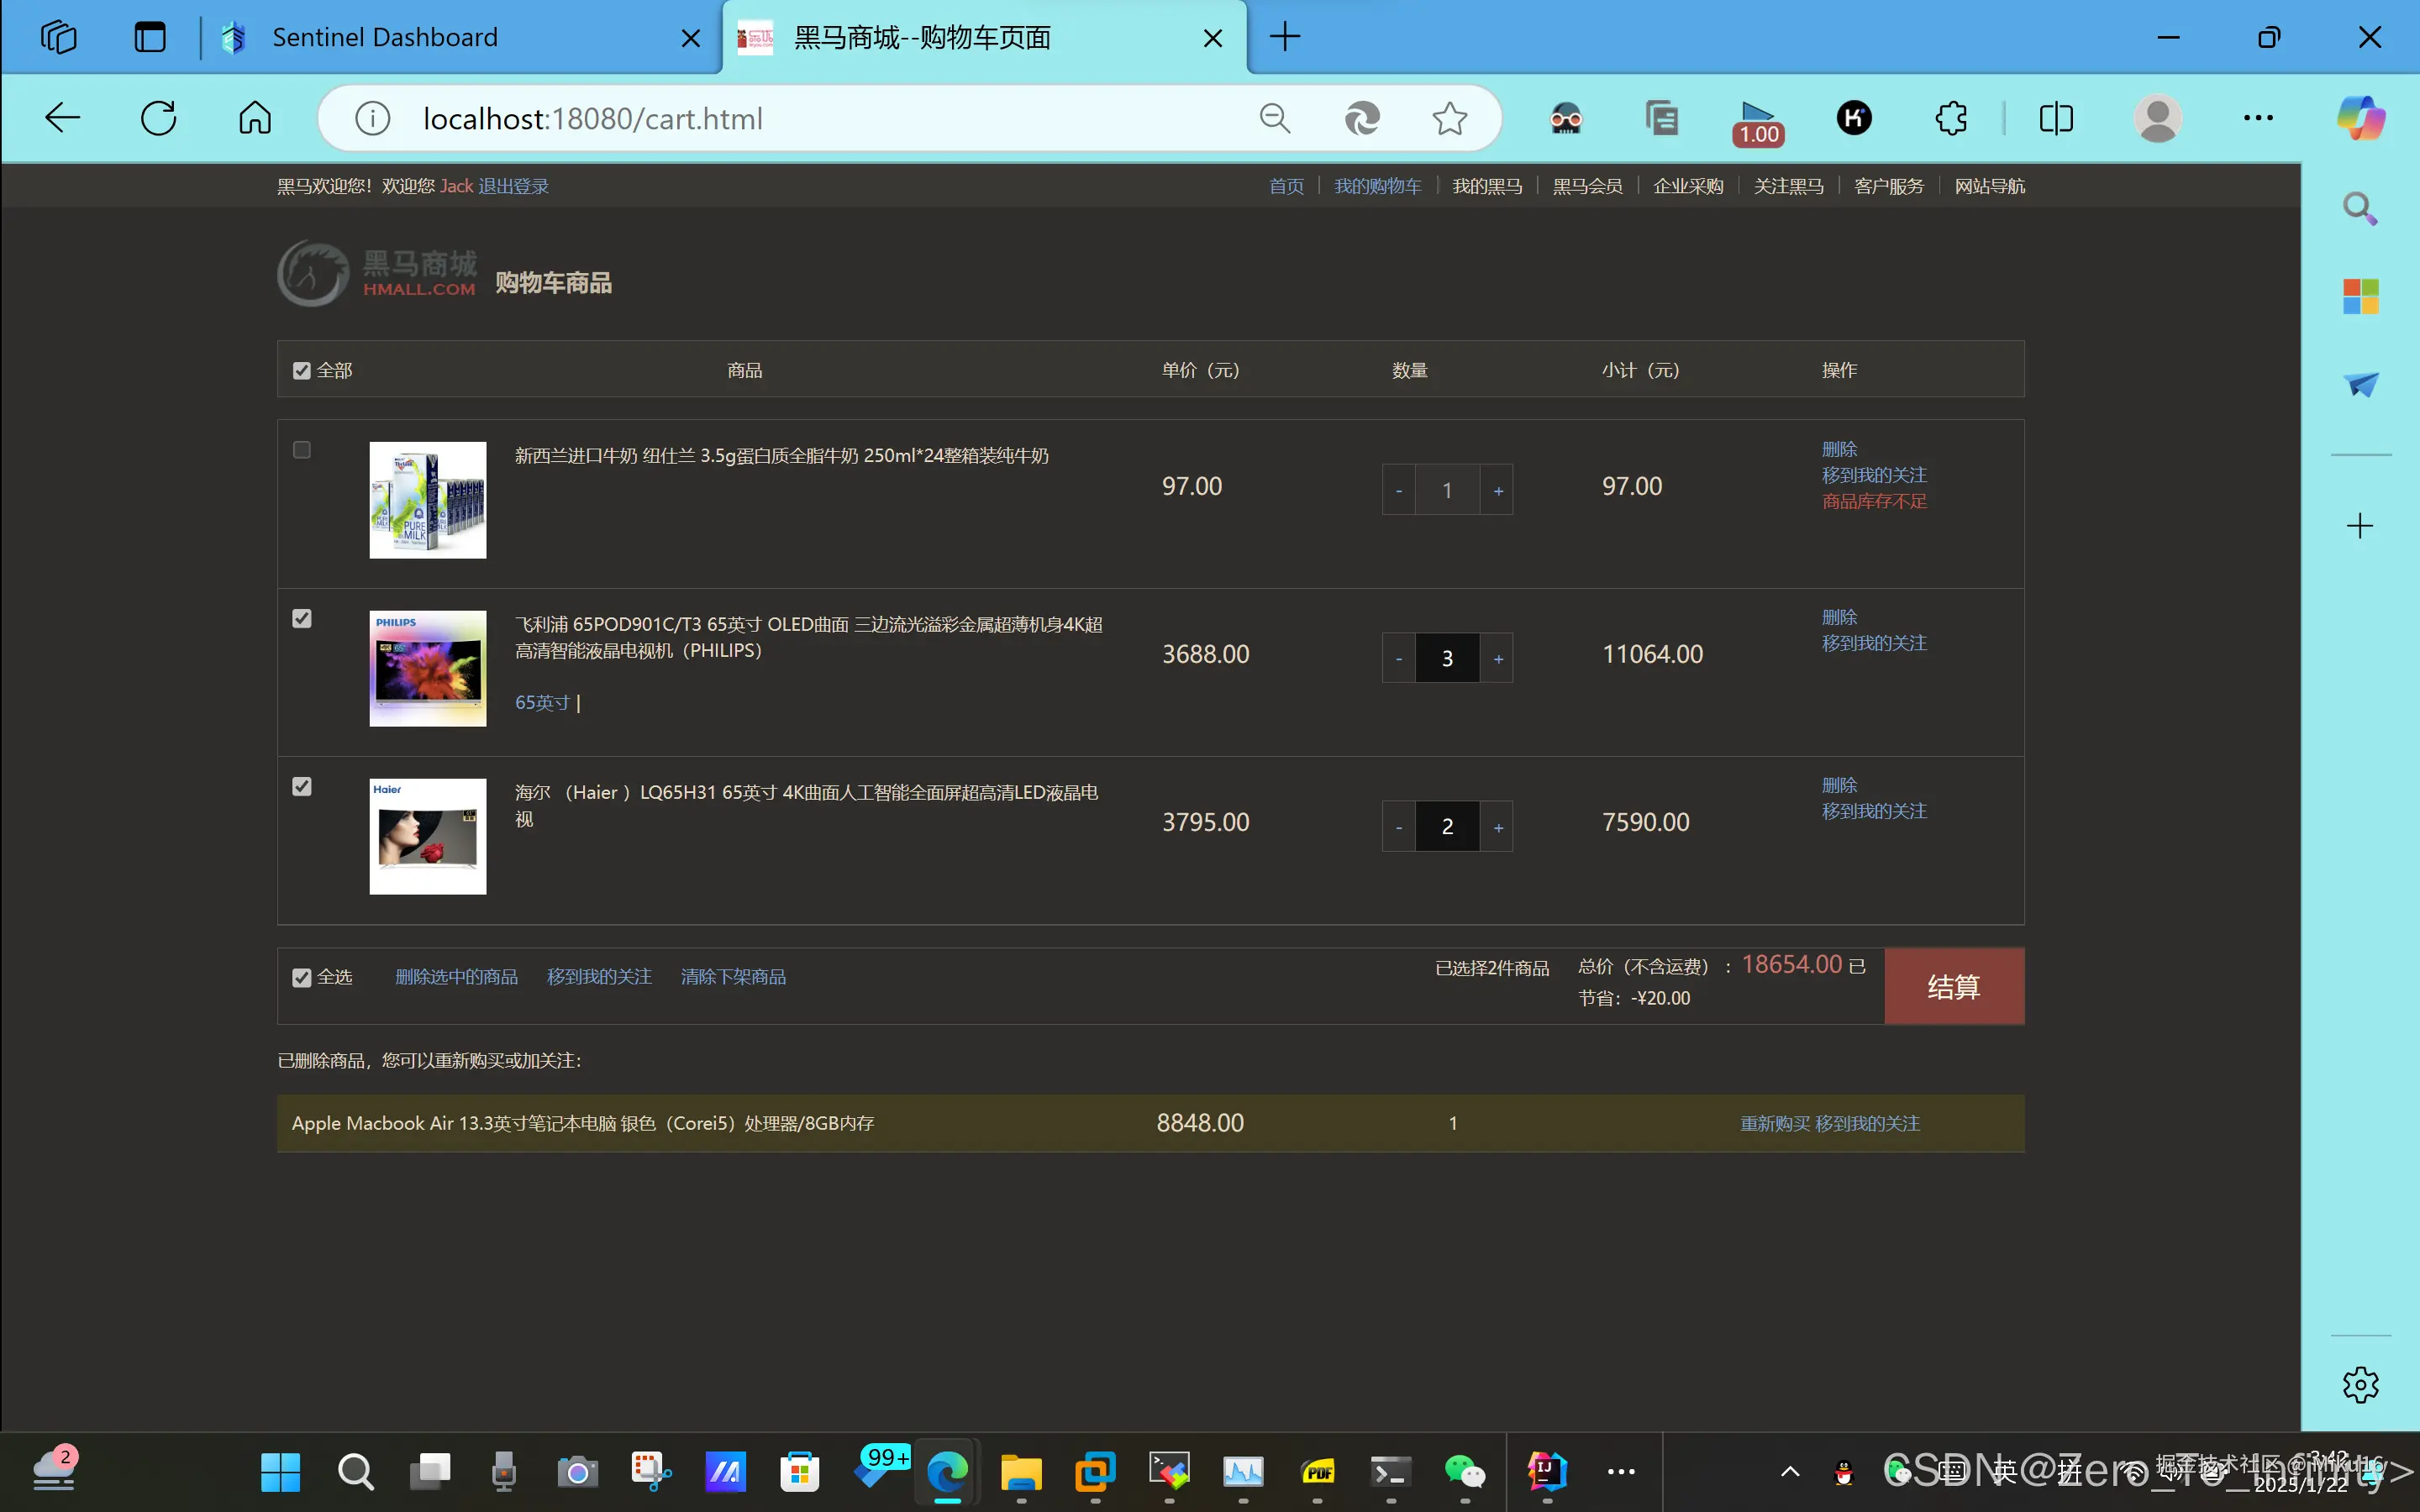The image size is (2420, 1512).
Task: Click the milk quantity input field
Action: click(x=1447, y=490)
